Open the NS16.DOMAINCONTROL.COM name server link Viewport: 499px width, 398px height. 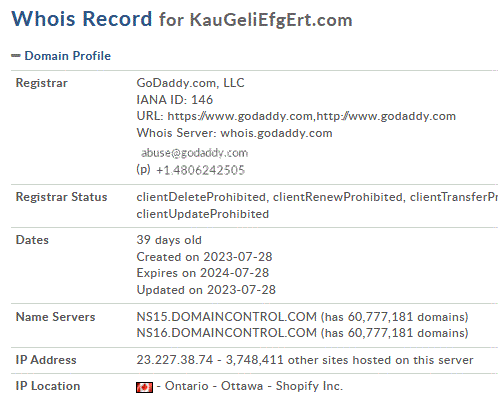pos(226,333)
